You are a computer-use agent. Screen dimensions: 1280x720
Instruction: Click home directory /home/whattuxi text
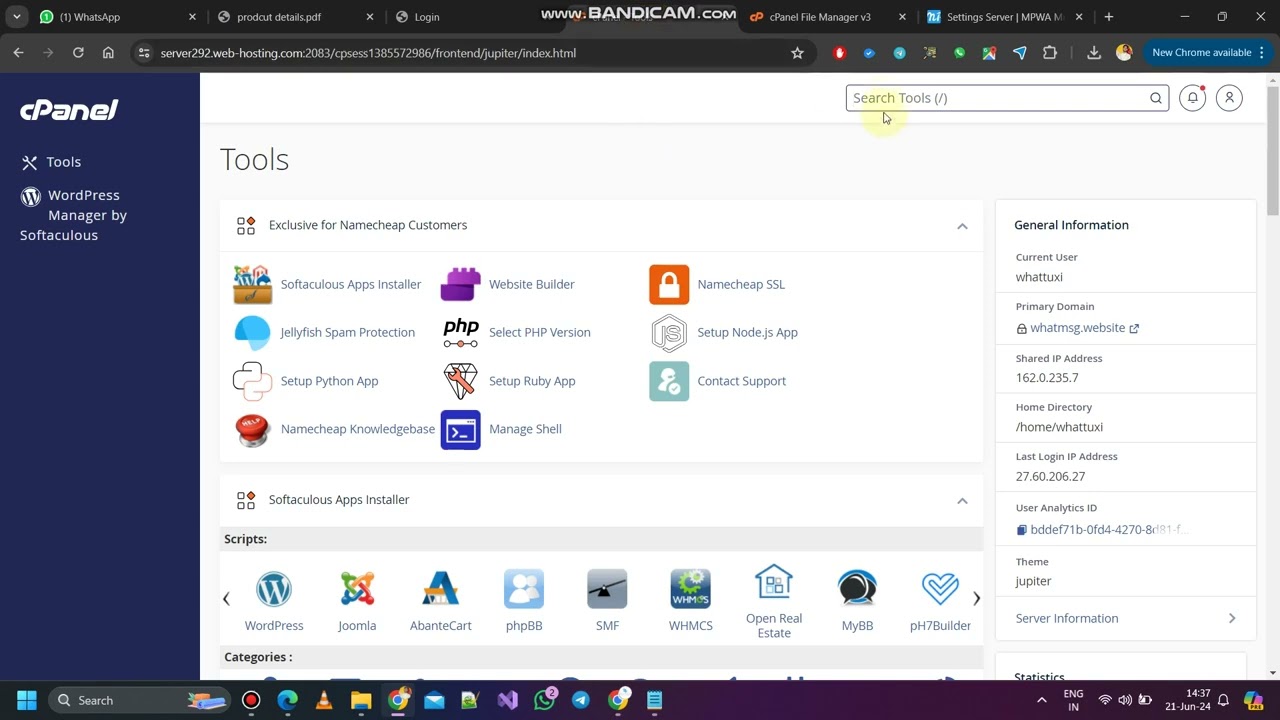tap(1059, 427)
